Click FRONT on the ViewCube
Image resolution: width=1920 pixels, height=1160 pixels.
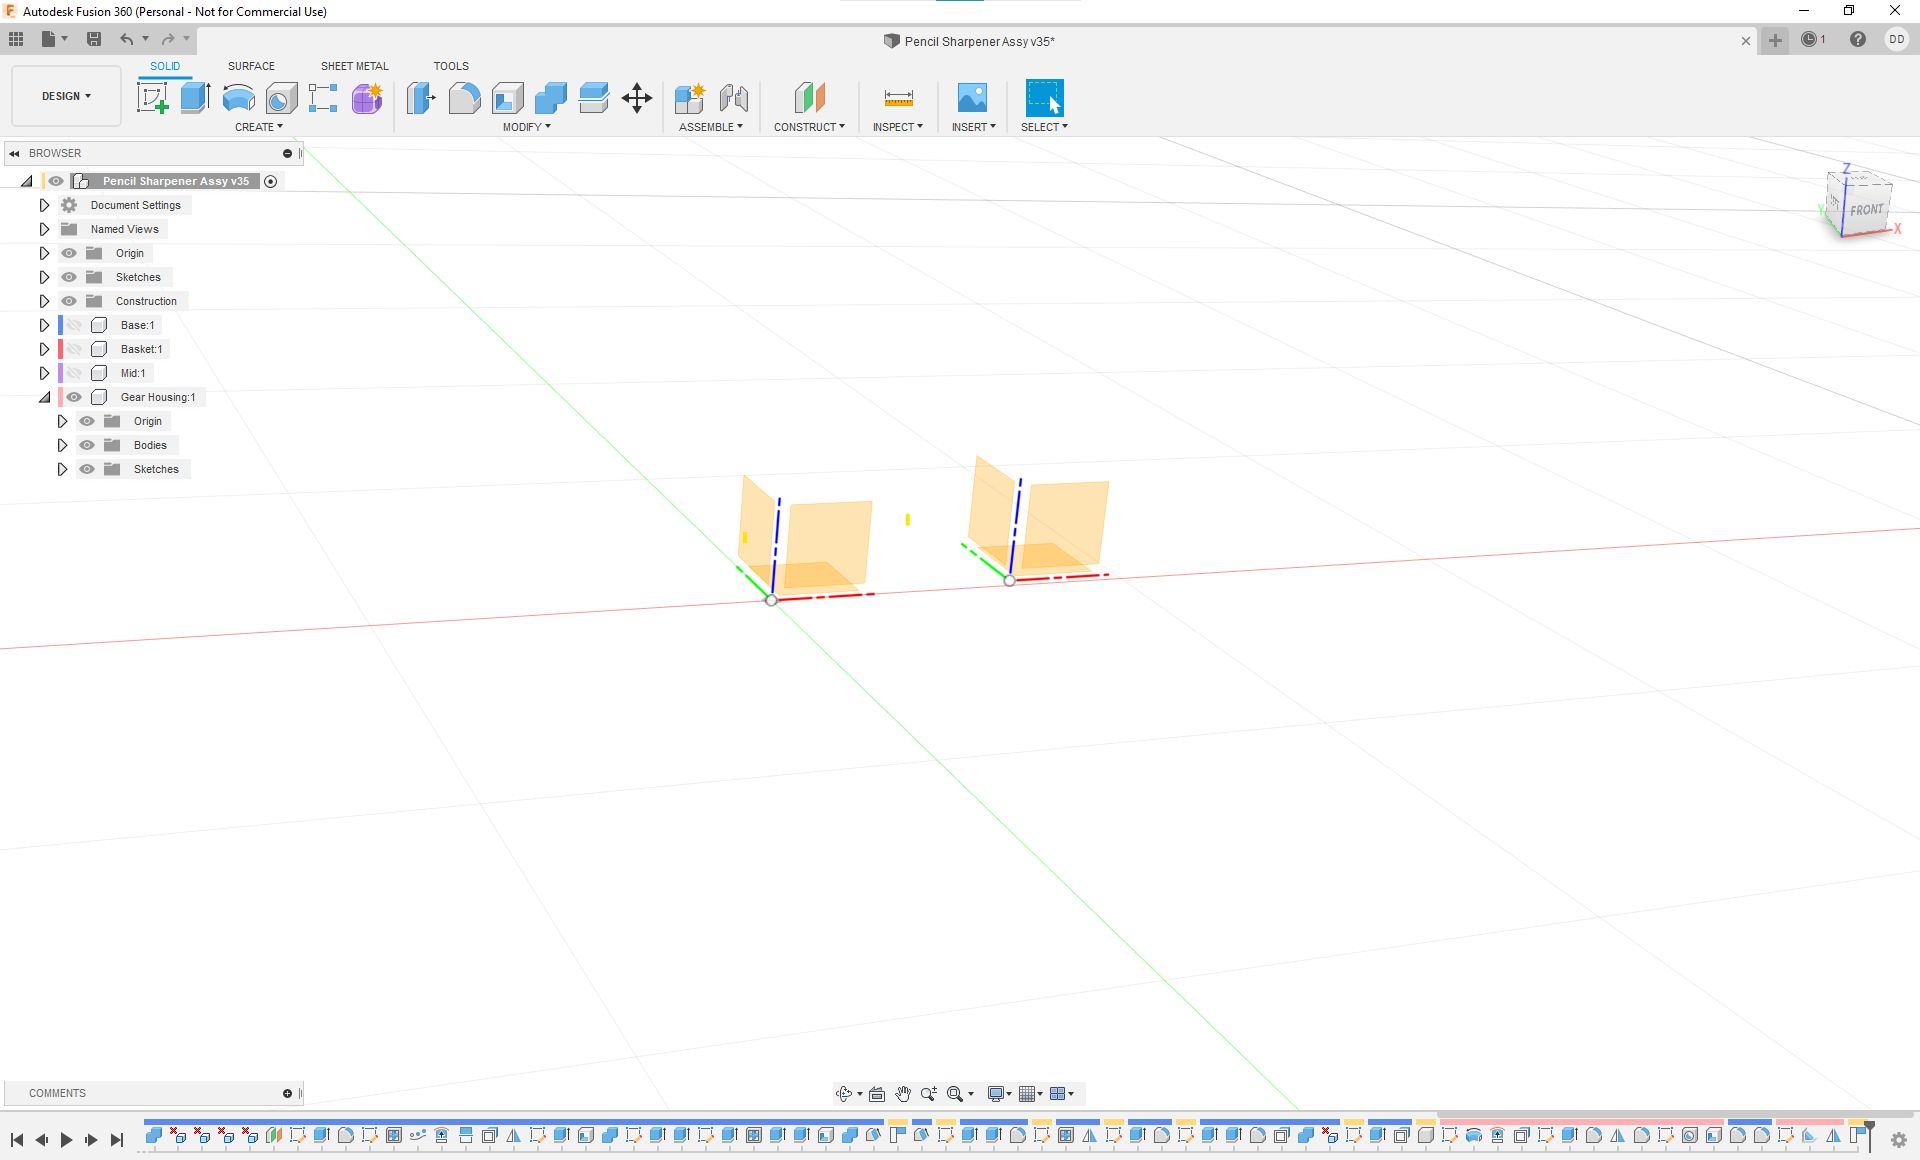1866,211
